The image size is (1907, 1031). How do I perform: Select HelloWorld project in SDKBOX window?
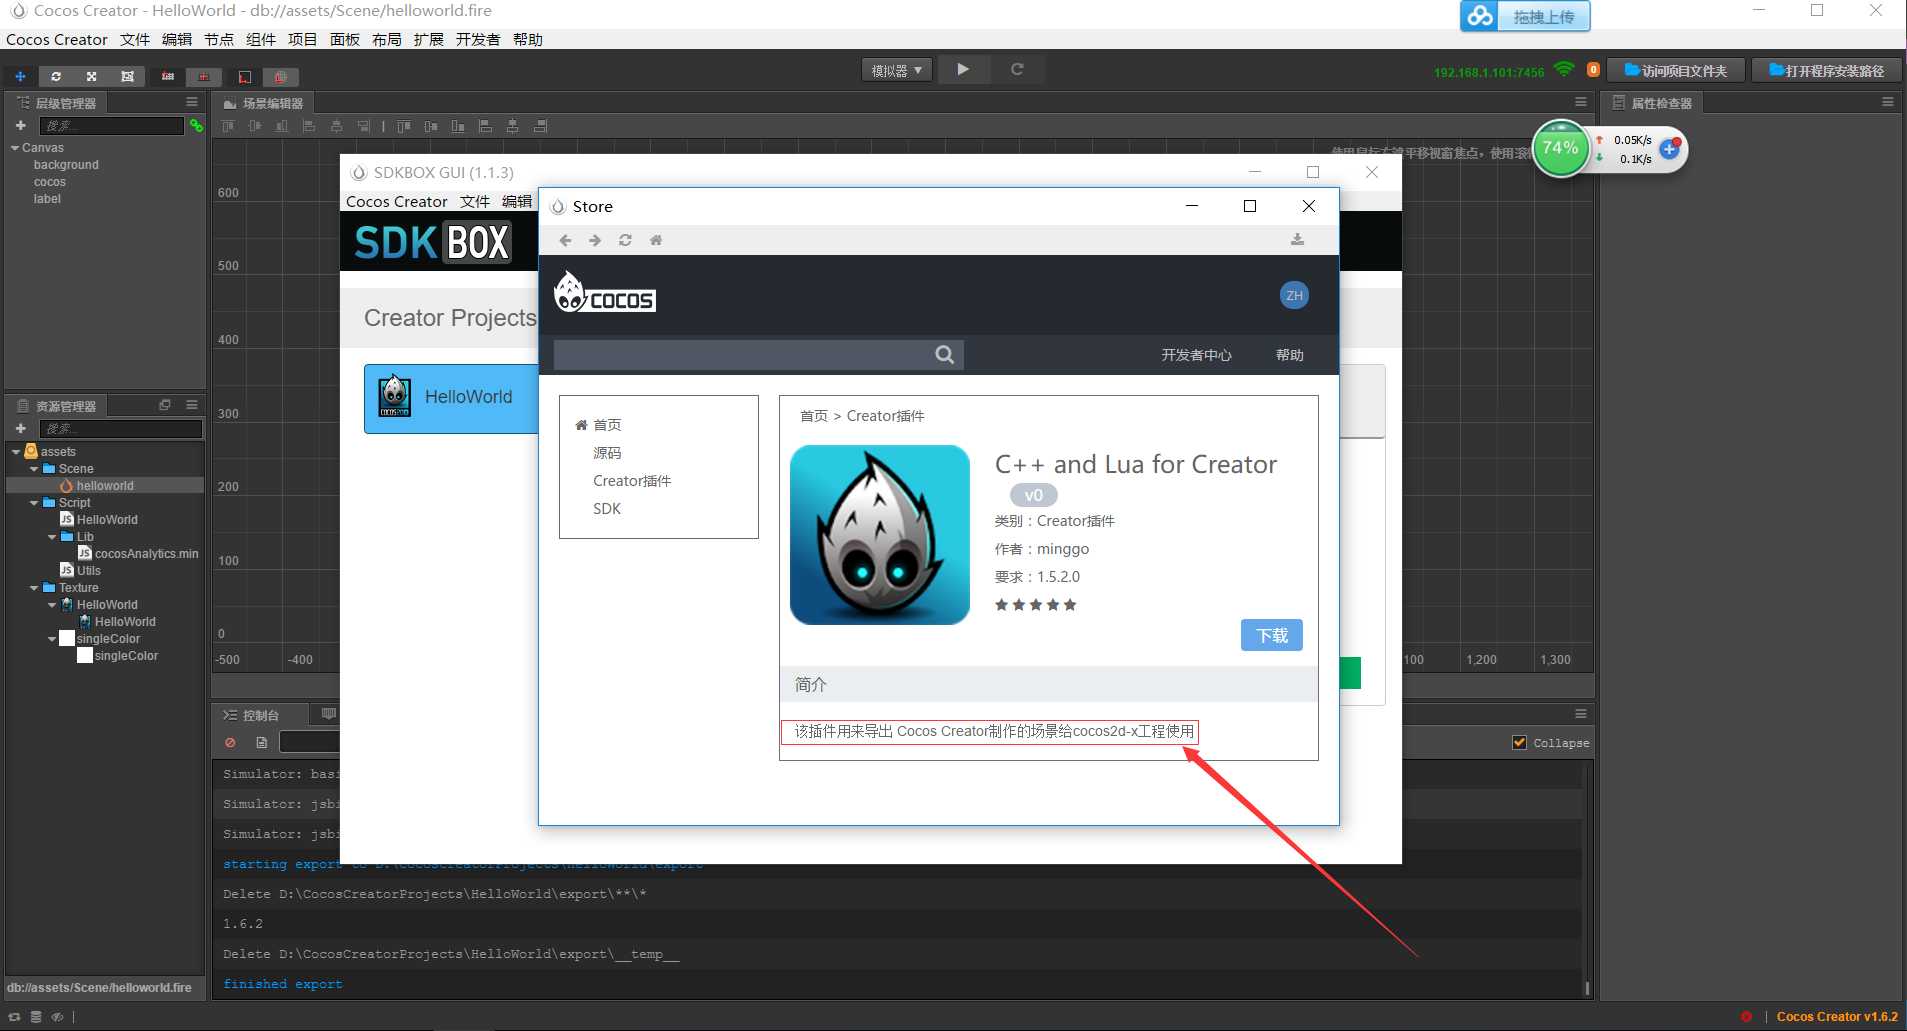pos(451,398)
